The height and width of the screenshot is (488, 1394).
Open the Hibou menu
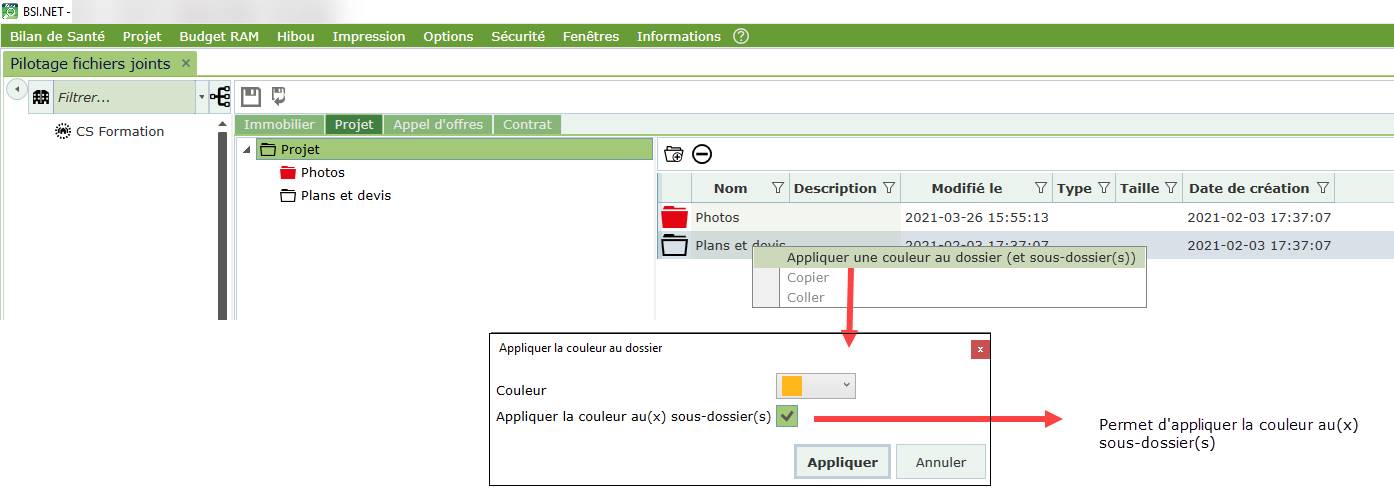pyautogui.click(x=295, y=36)
